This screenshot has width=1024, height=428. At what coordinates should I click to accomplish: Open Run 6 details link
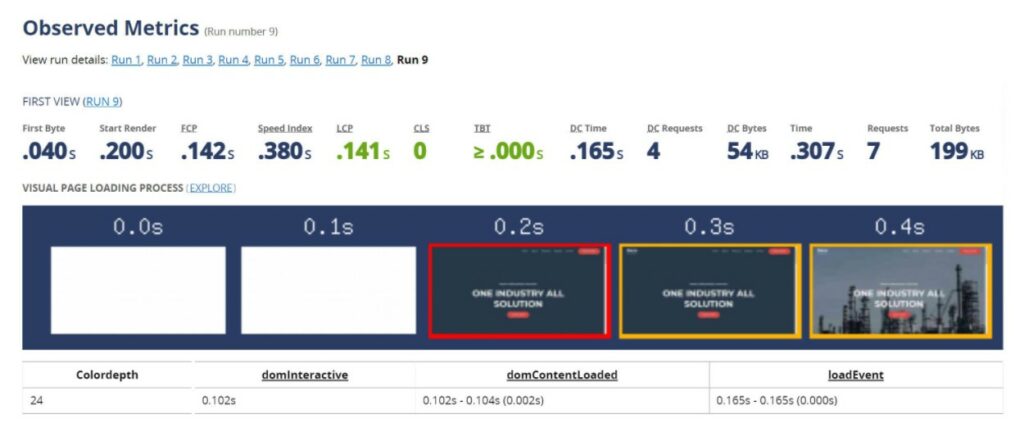click(x=304, y=60)
